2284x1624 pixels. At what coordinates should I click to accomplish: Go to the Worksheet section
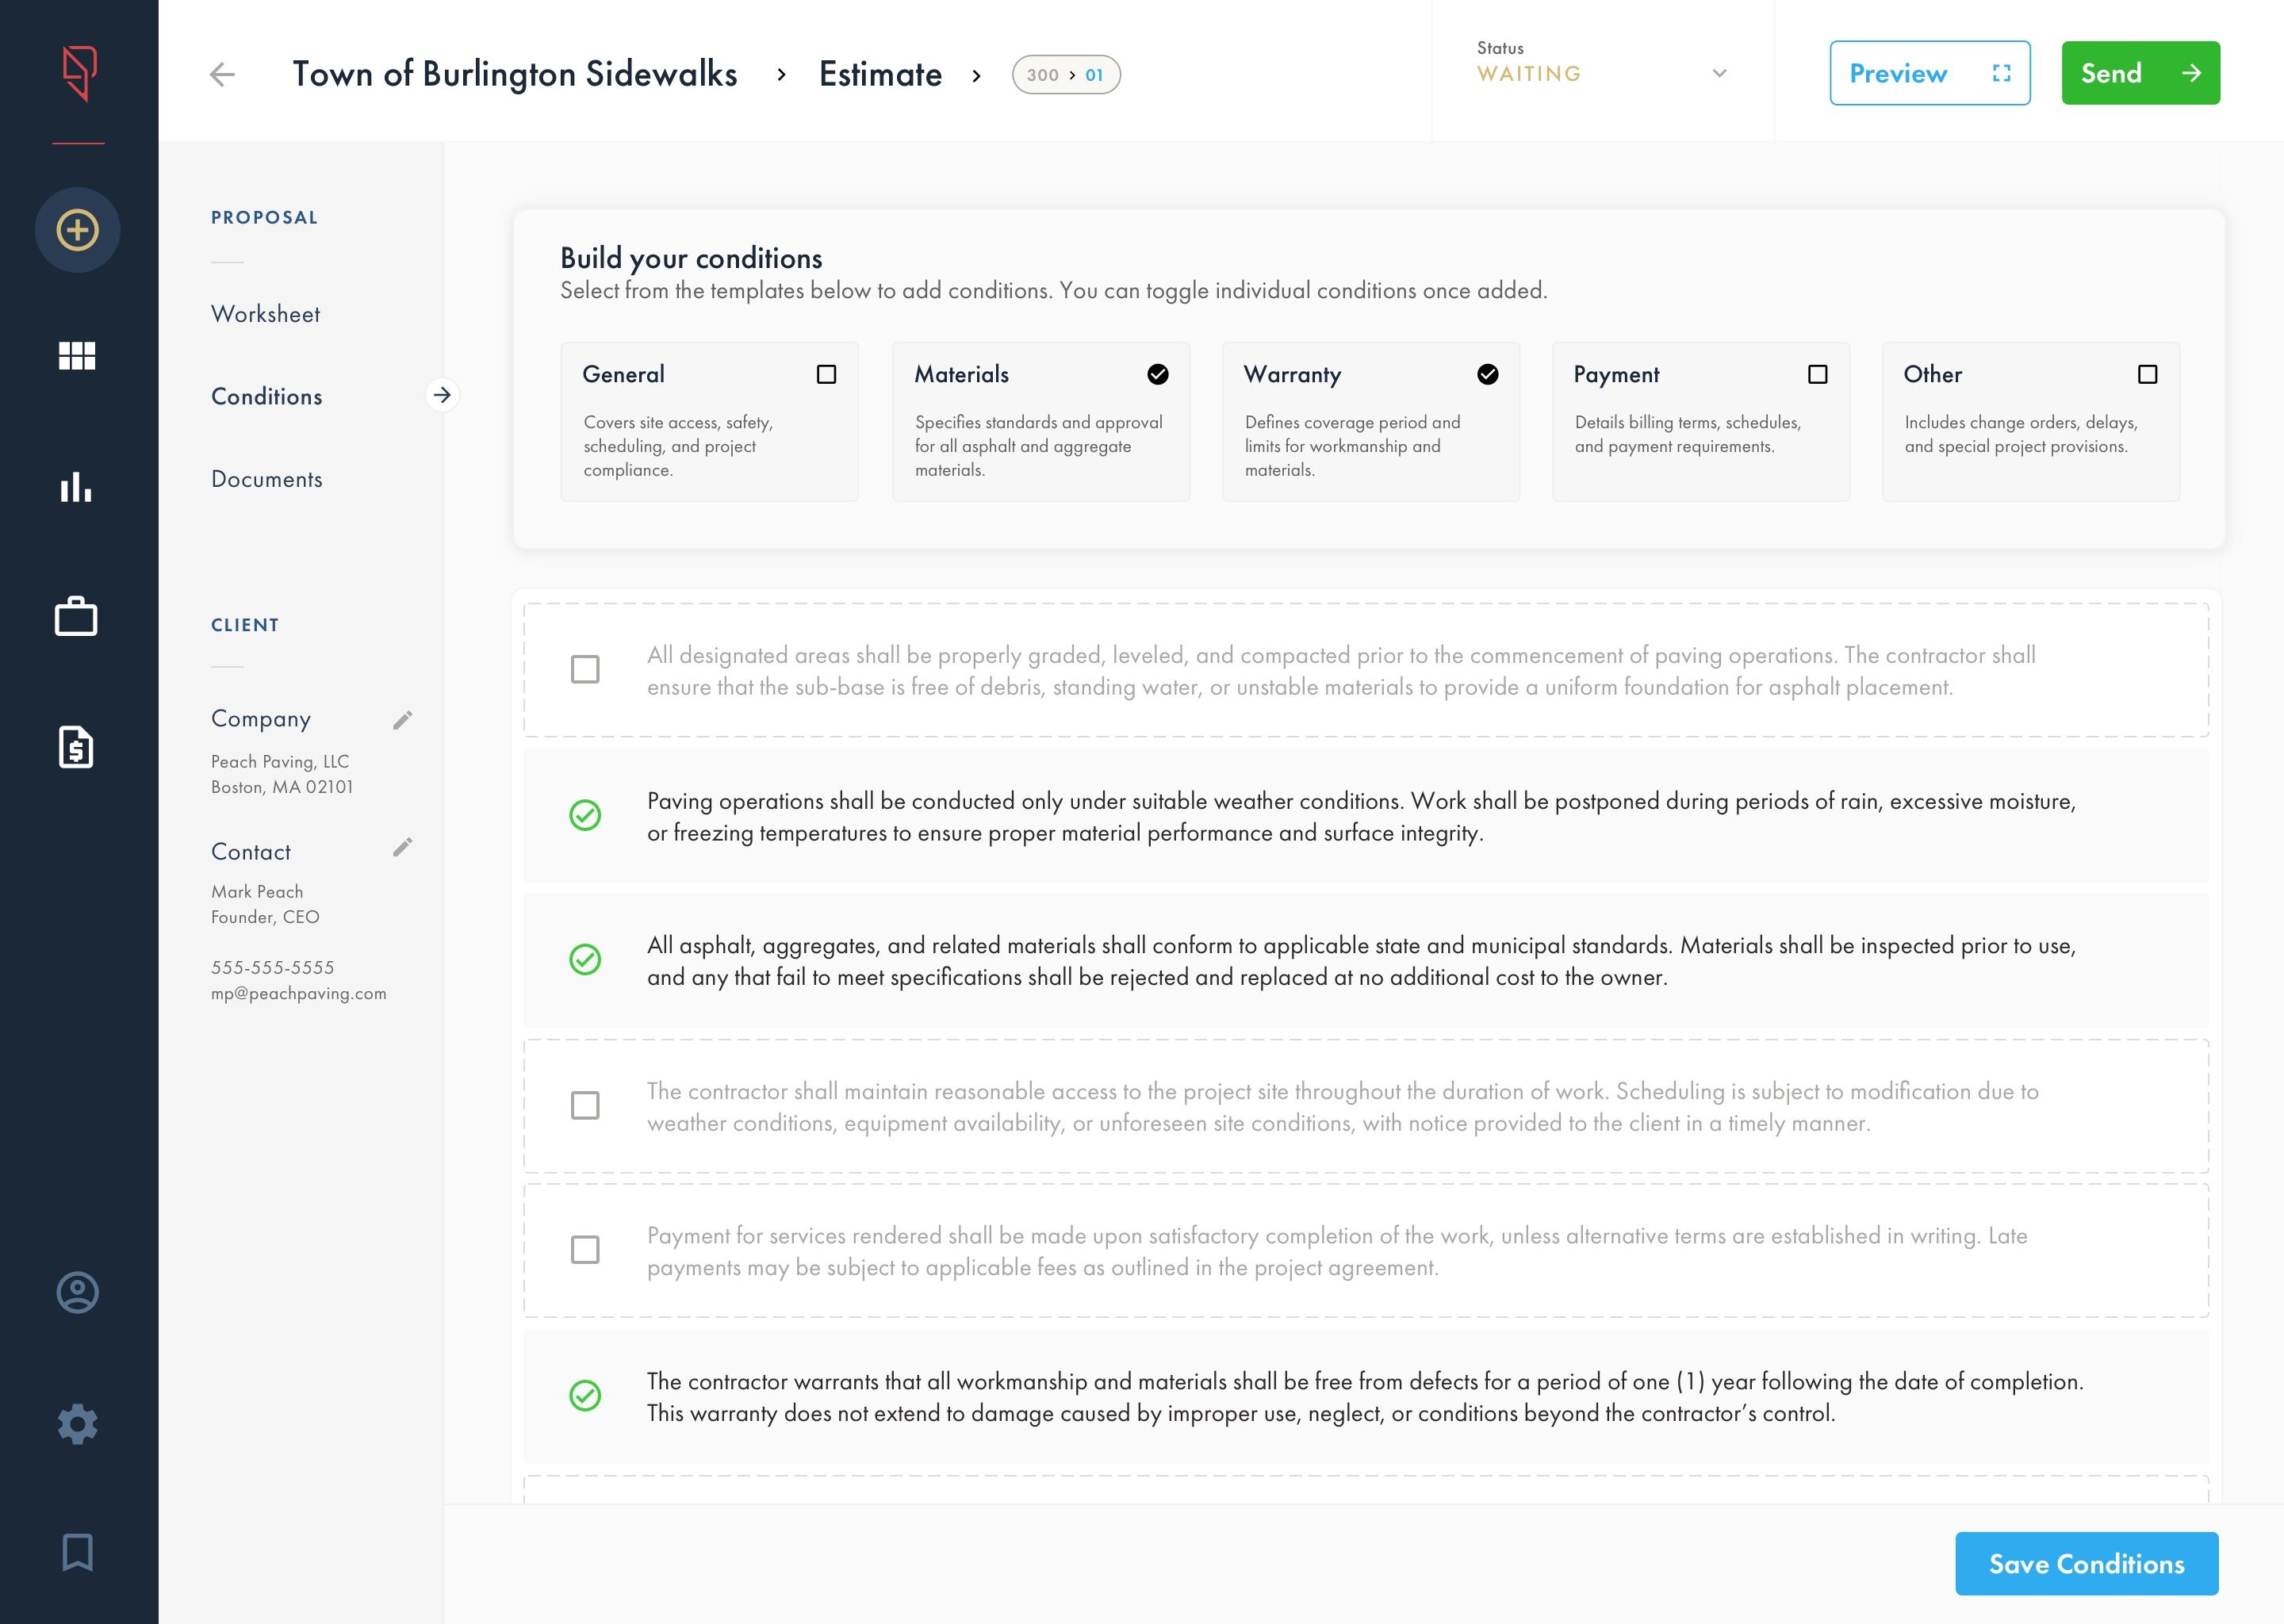pos(265,314)
